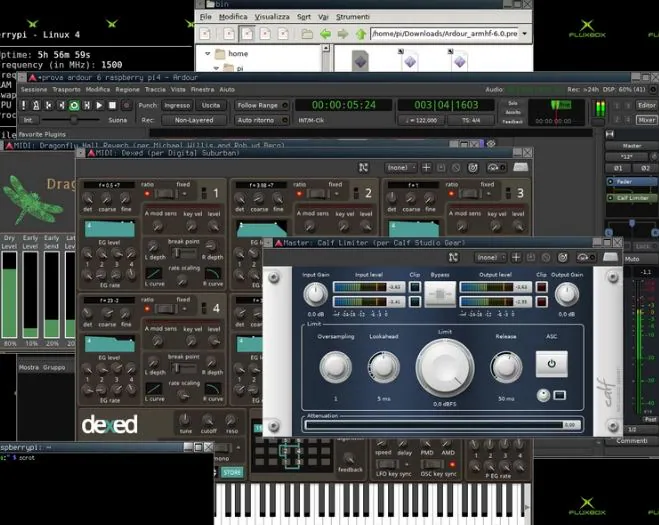The width and height of the screenshot is (659, 525).
Task: Toggle the ASC power button in Calf Limiter
Action: coord(551,364)
